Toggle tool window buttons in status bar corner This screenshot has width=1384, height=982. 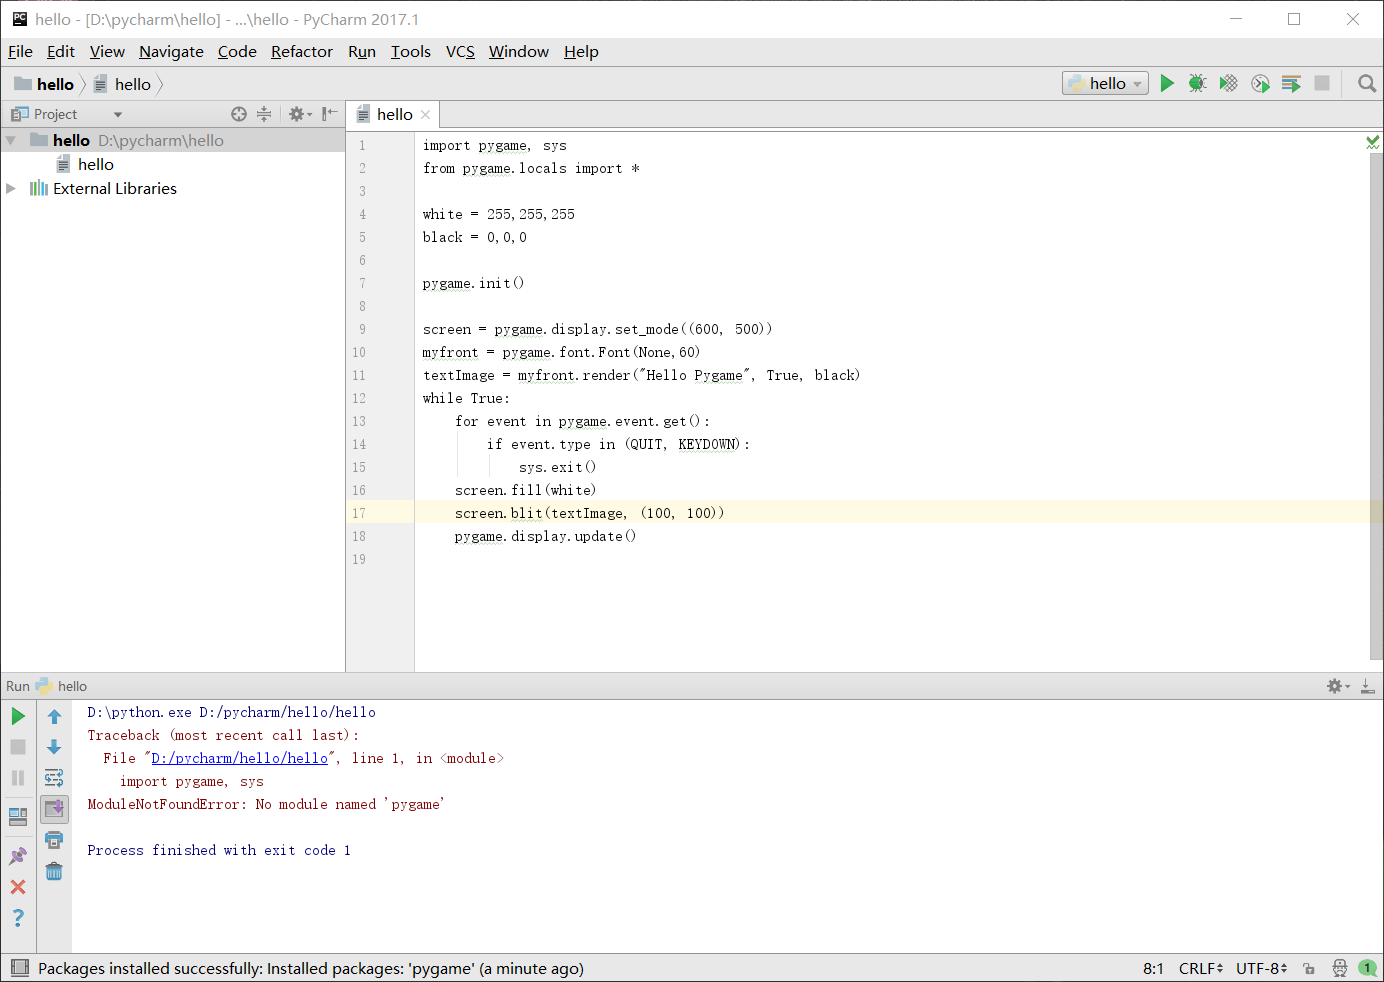[19, 968]
